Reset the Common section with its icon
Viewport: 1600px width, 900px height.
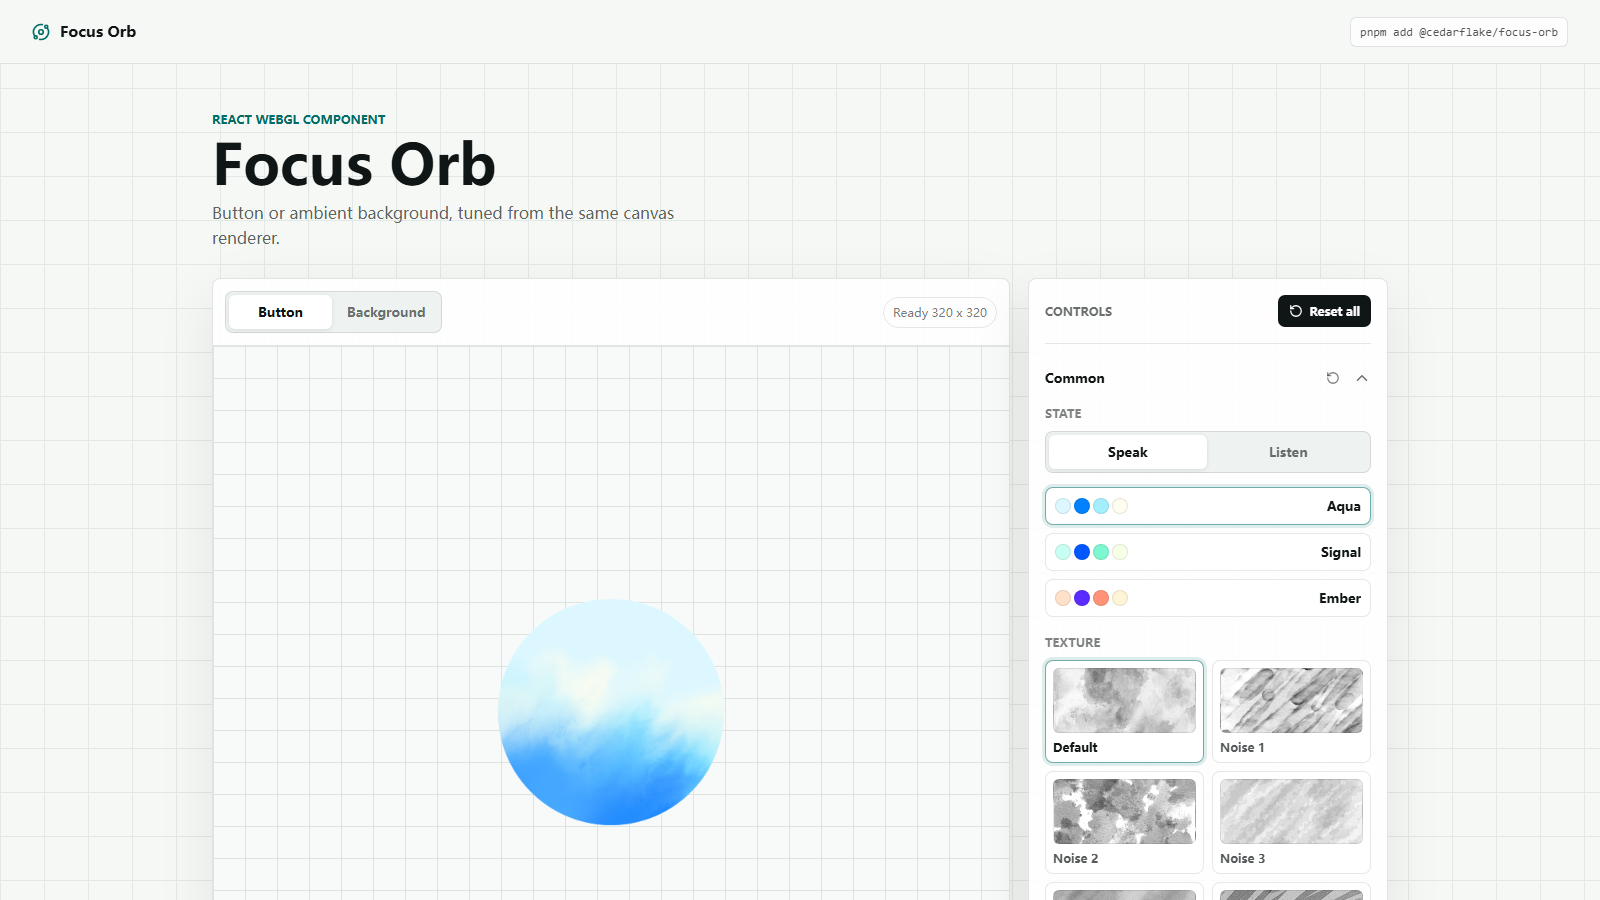pyautogui.click(x=1333, y=378)
